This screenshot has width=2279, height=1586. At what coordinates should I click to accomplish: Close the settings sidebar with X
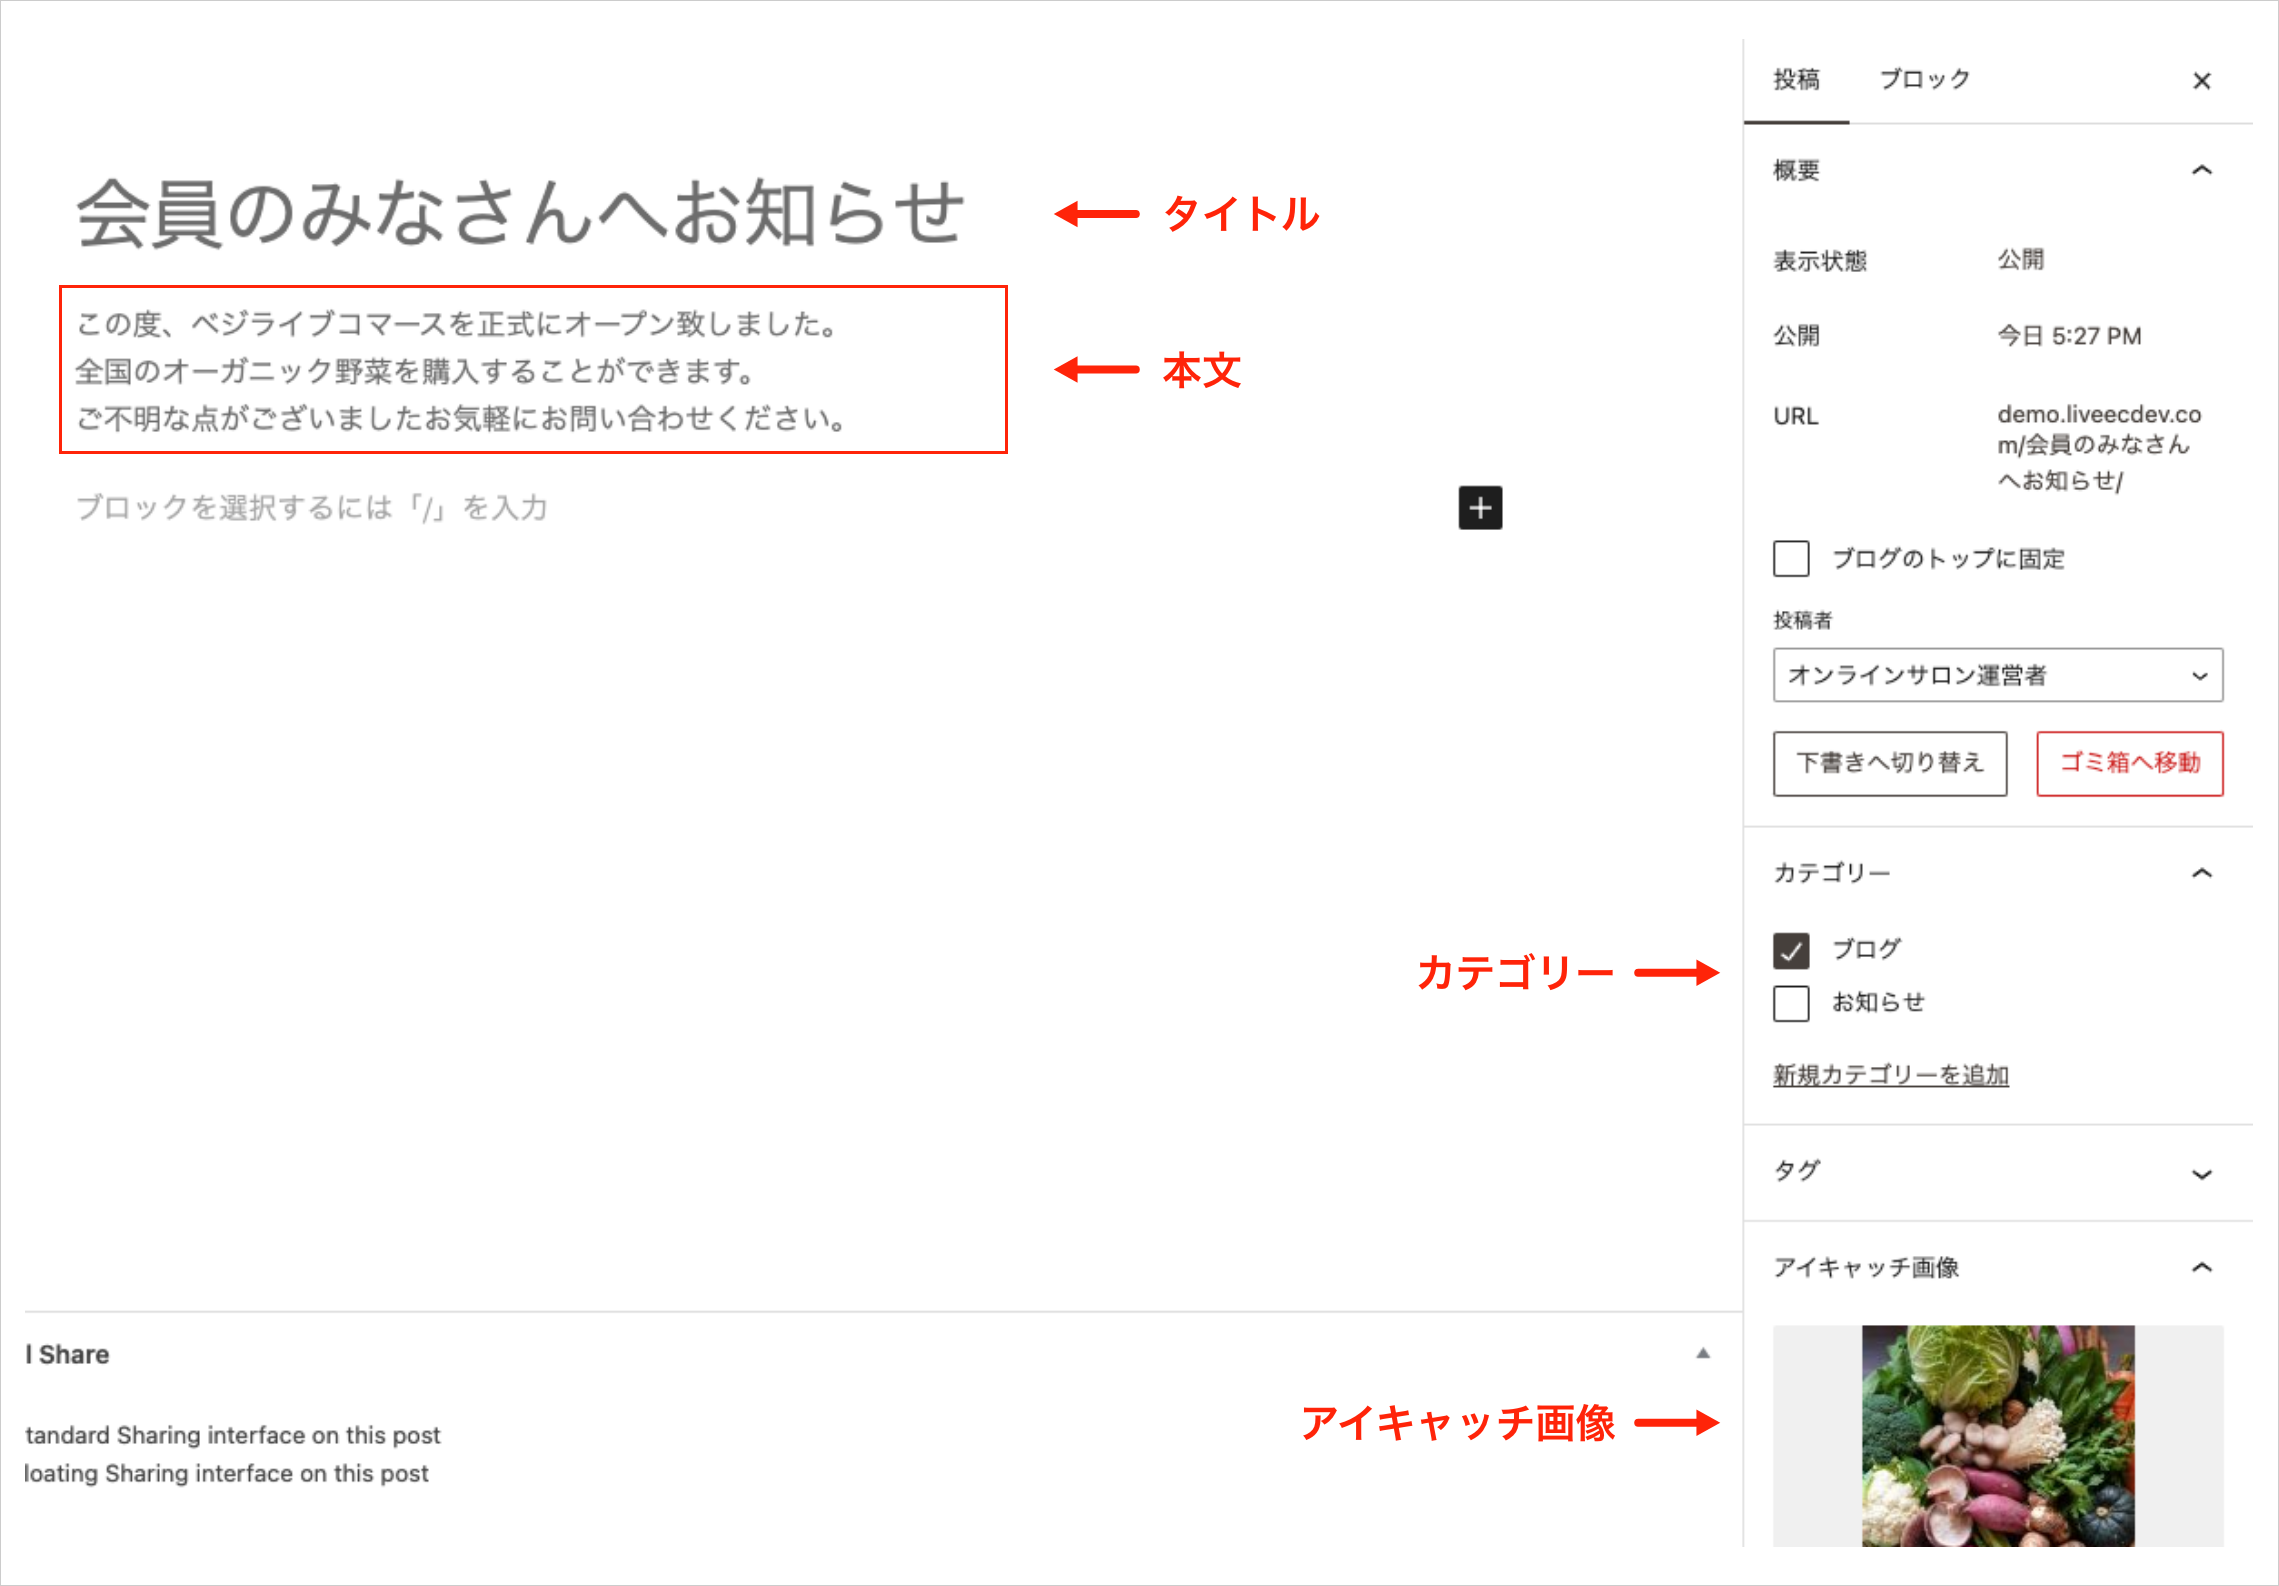(x=2201, y=81)
